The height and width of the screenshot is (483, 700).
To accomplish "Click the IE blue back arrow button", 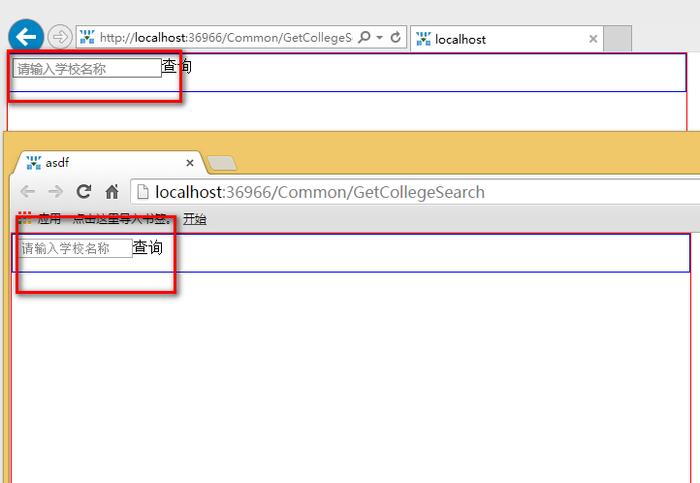I will click(x=26, y=37).
